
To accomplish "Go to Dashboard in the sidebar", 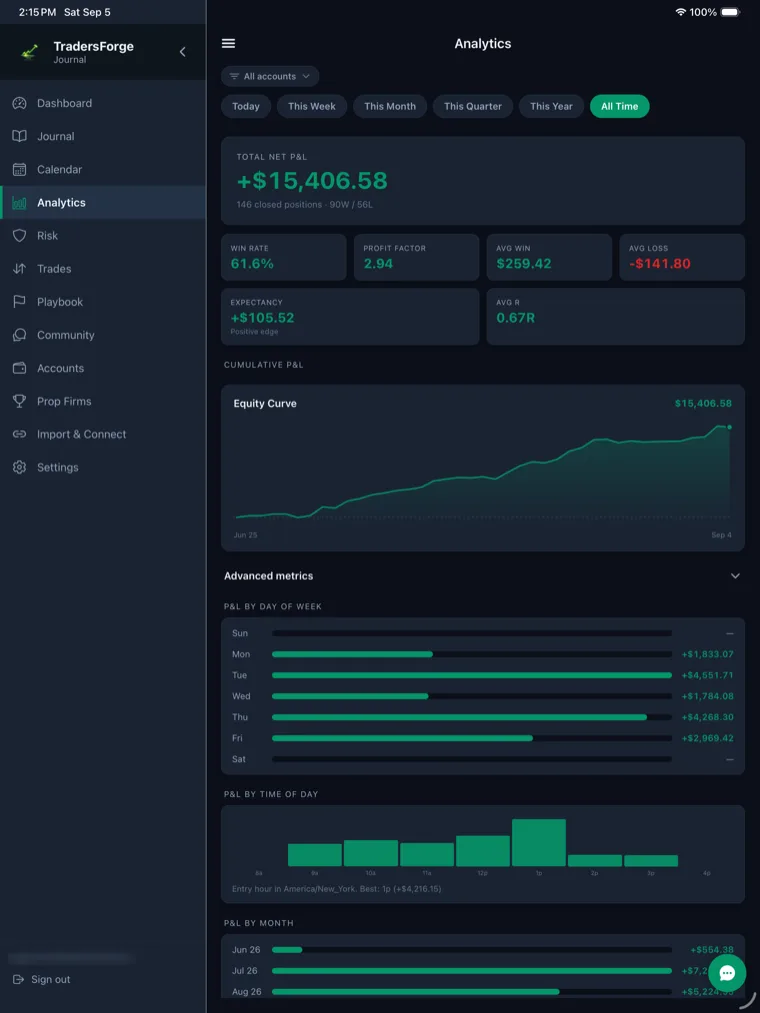I will tap(103, 103).
